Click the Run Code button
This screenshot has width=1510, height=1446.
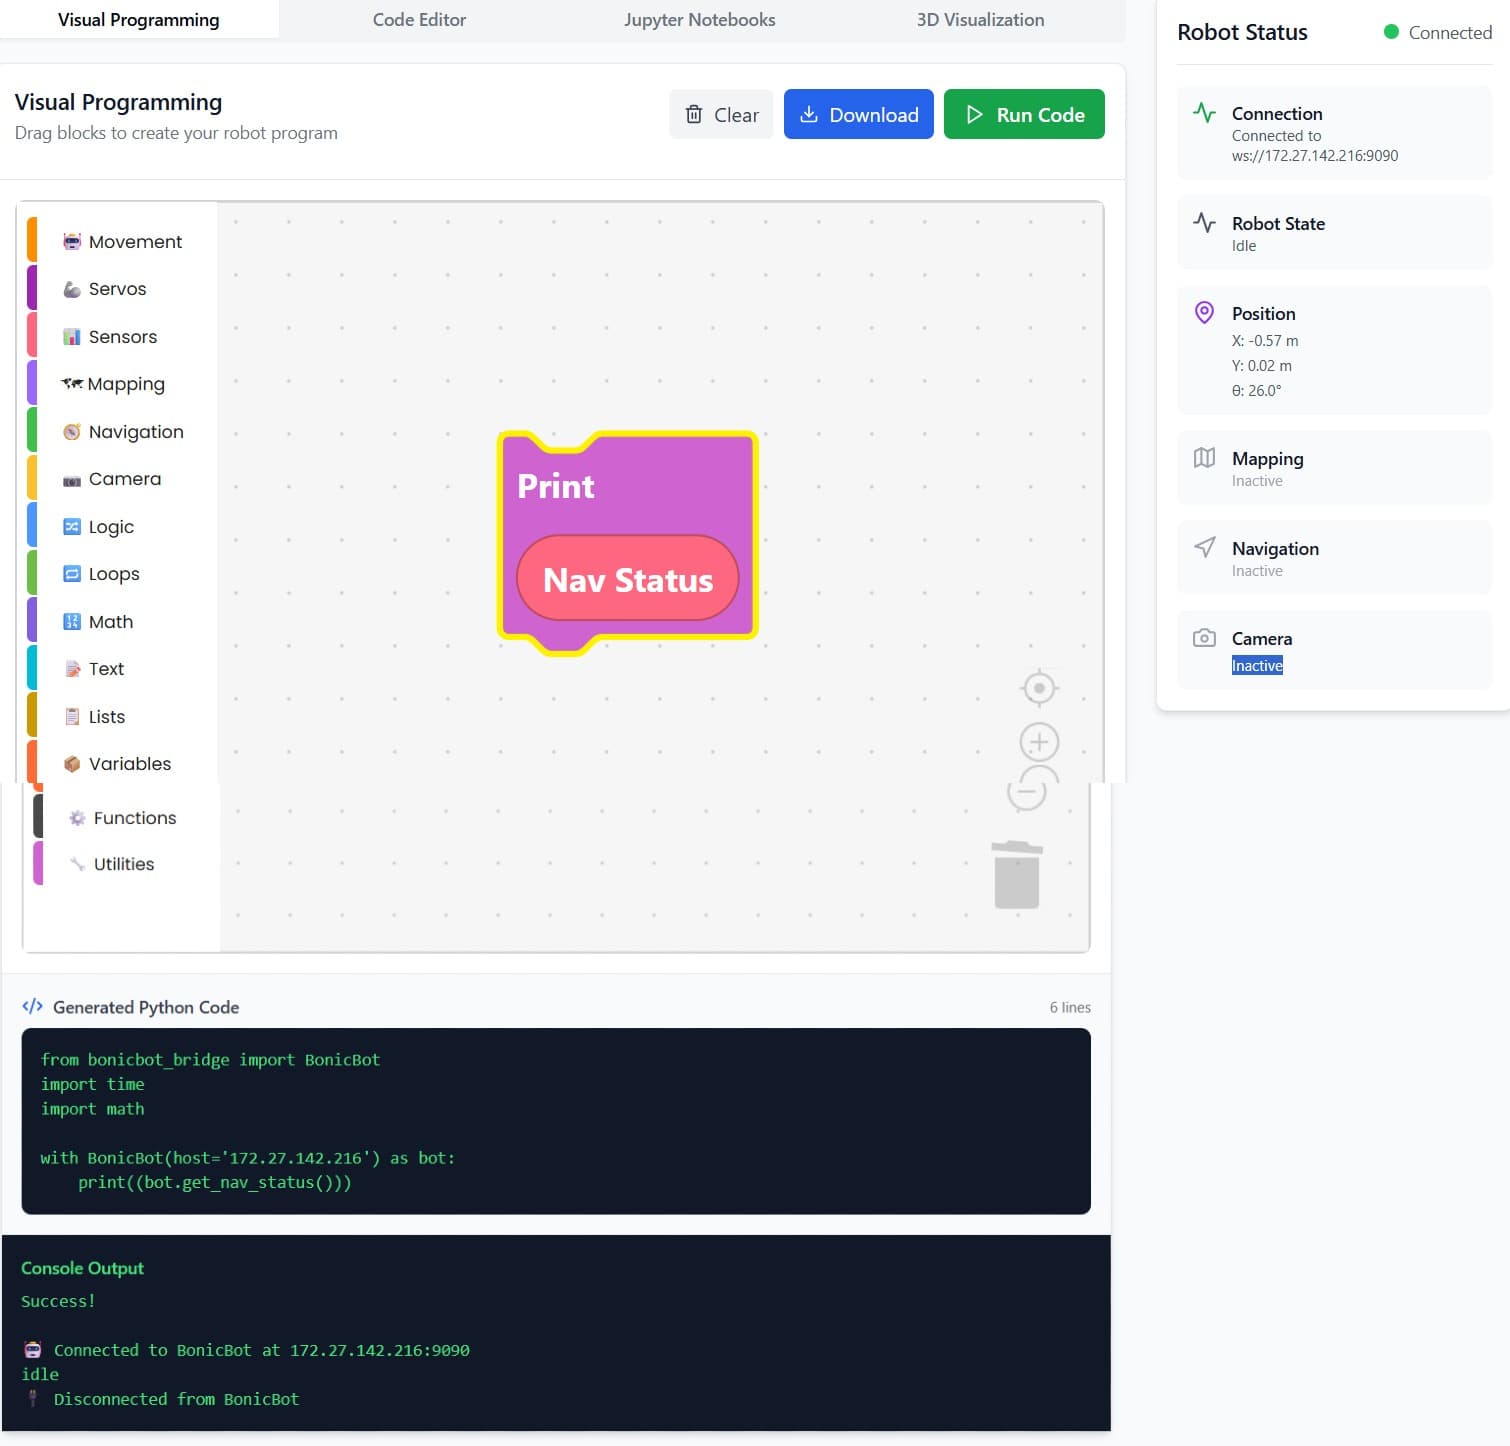click(x=1023, y=114)
